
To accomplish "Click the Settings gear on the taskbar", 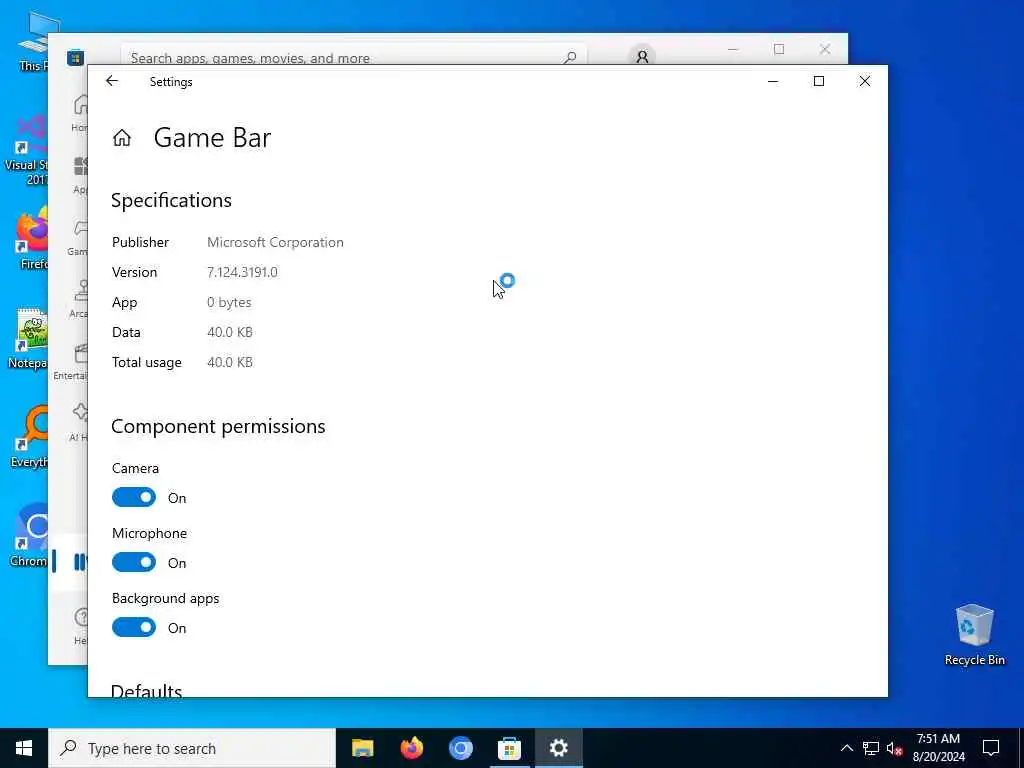I will [558, 748].
